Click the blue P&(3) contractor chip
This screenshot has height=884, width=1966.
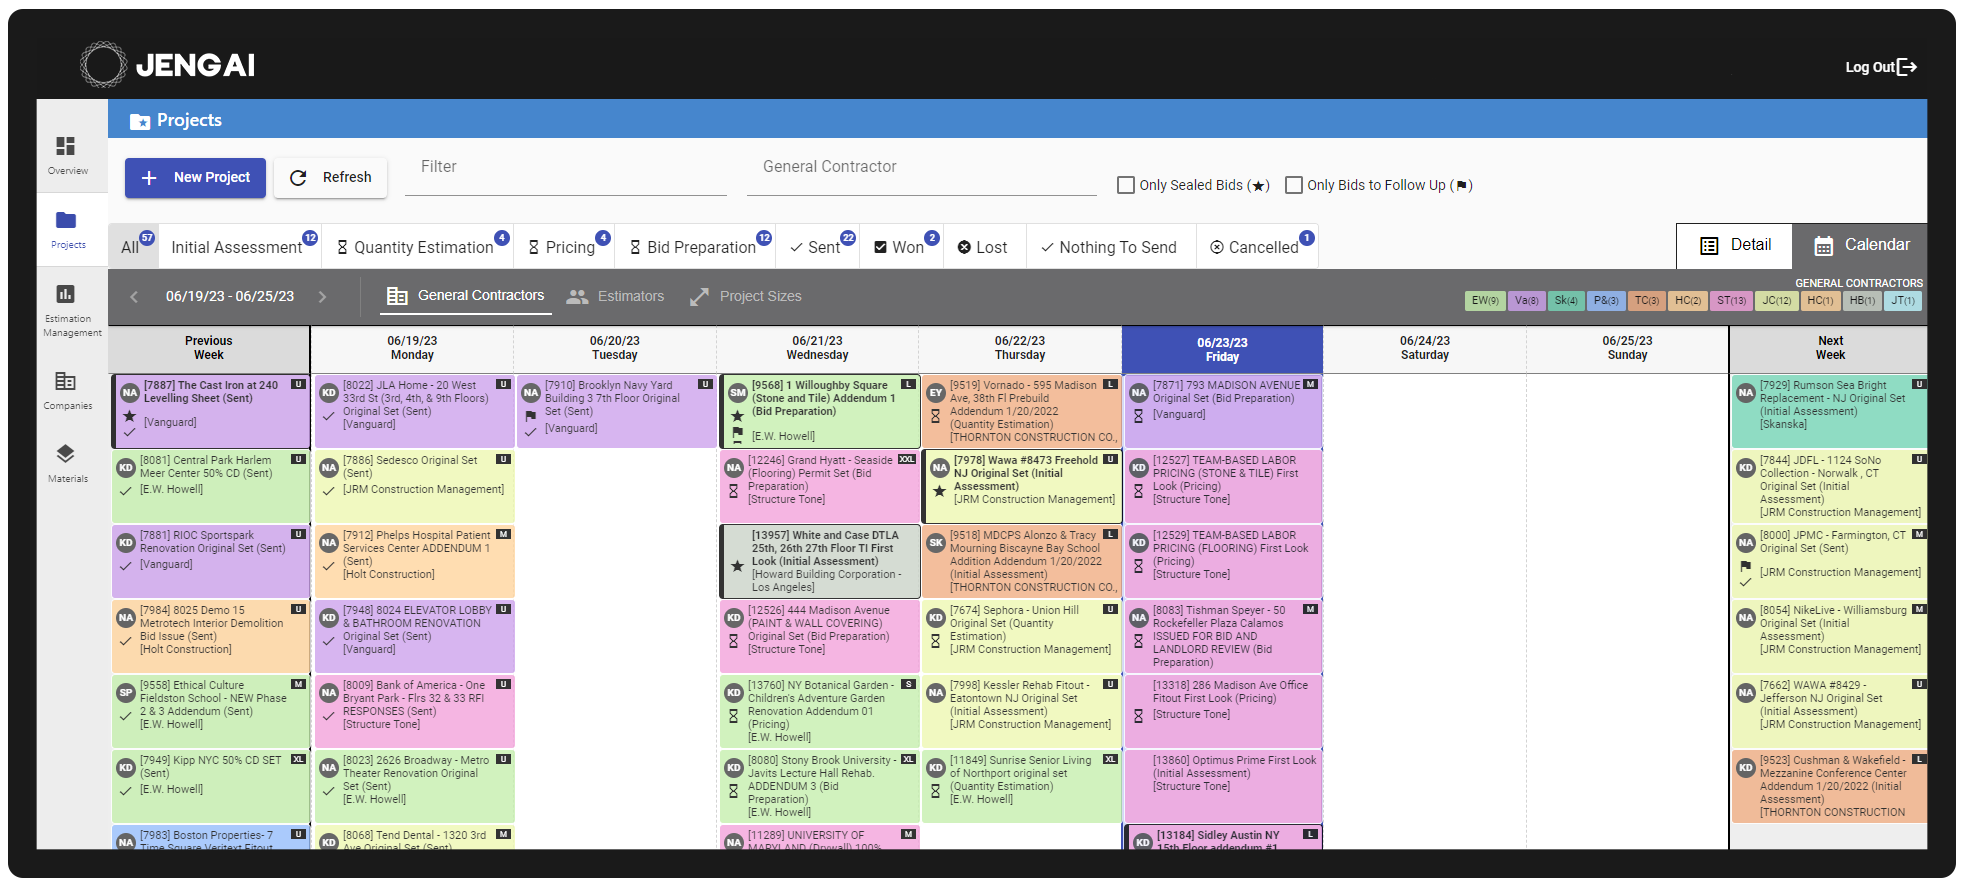coord(1606,301)
